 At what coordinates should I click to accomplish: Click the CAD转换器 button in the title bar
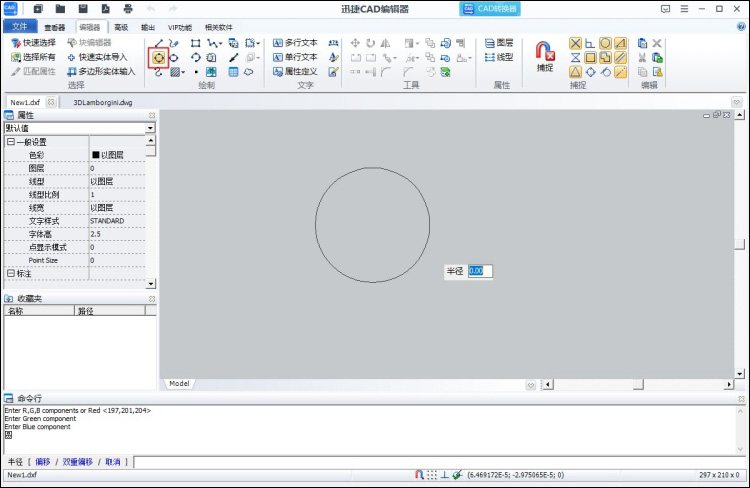[x=490, y=9]
